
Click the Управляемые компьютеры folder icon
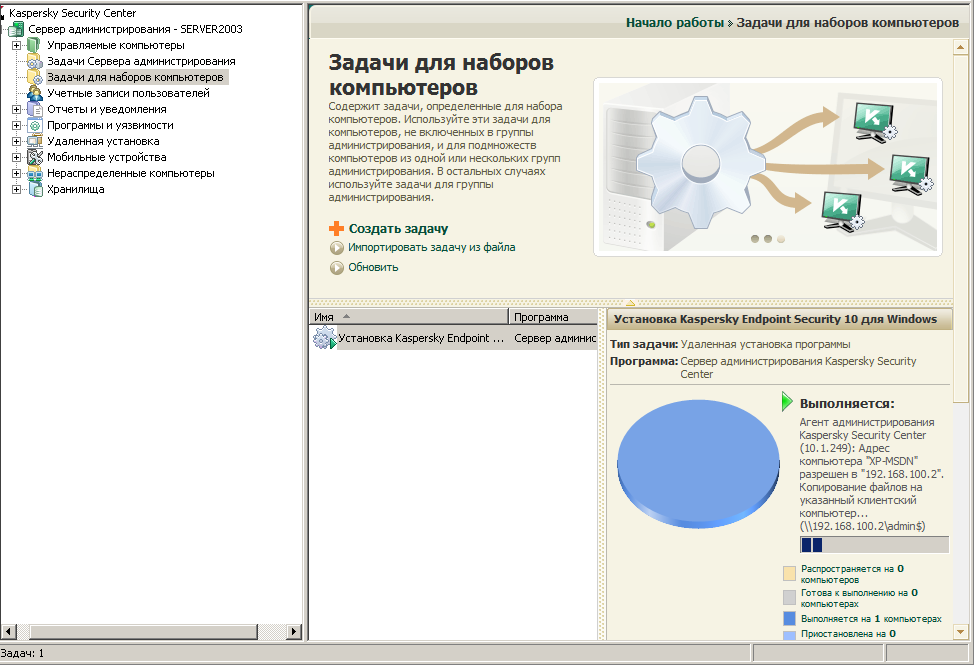coord(34,45)
